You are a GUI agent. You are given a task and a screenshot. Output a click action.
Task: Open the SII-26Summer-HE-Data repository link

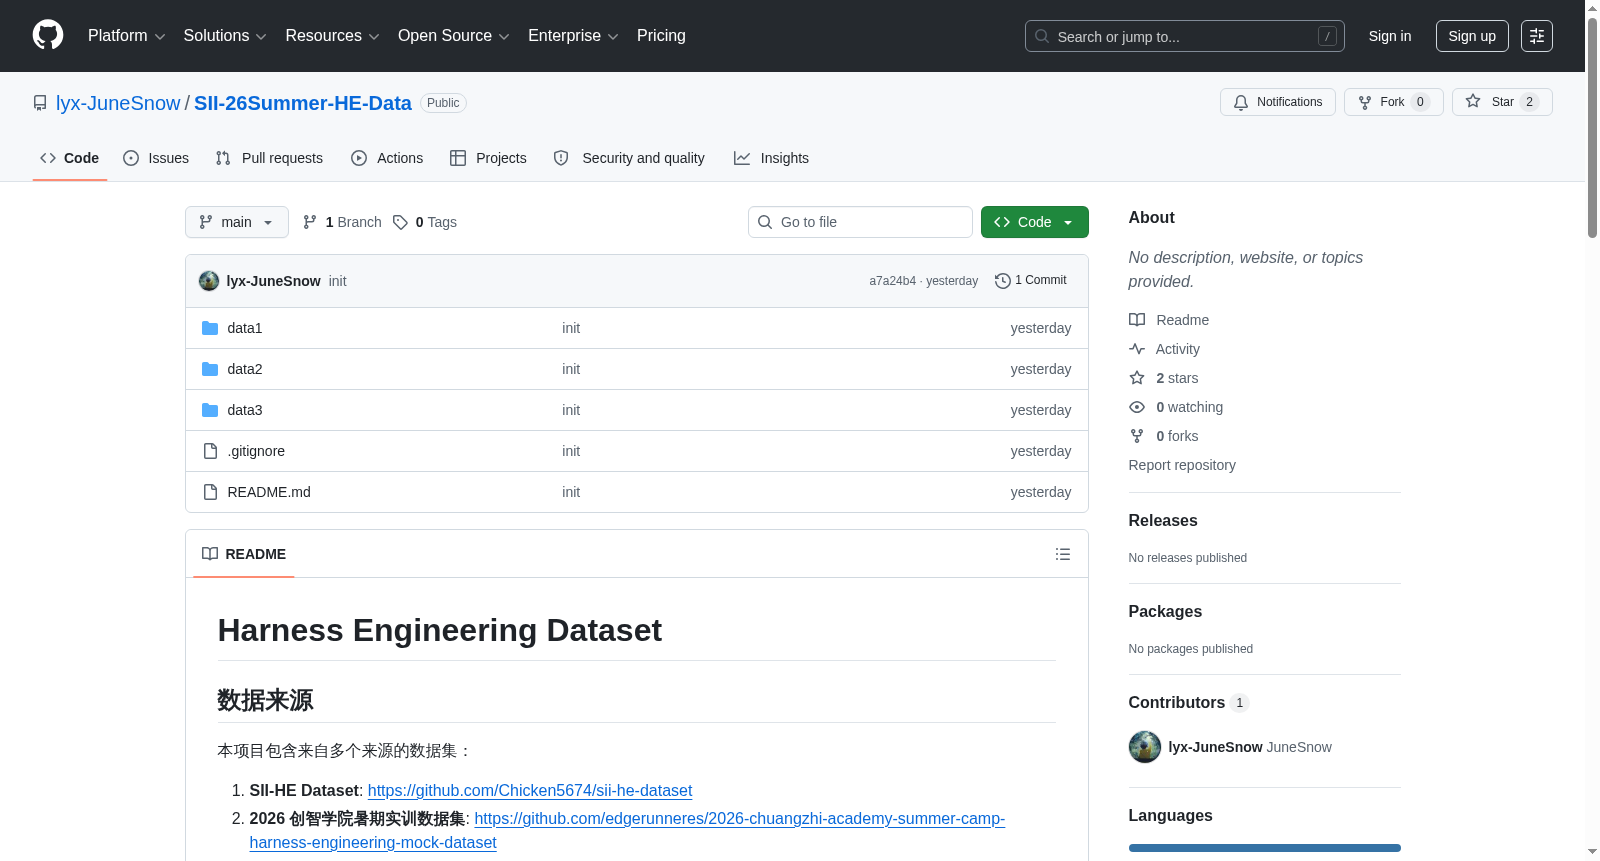303,103
